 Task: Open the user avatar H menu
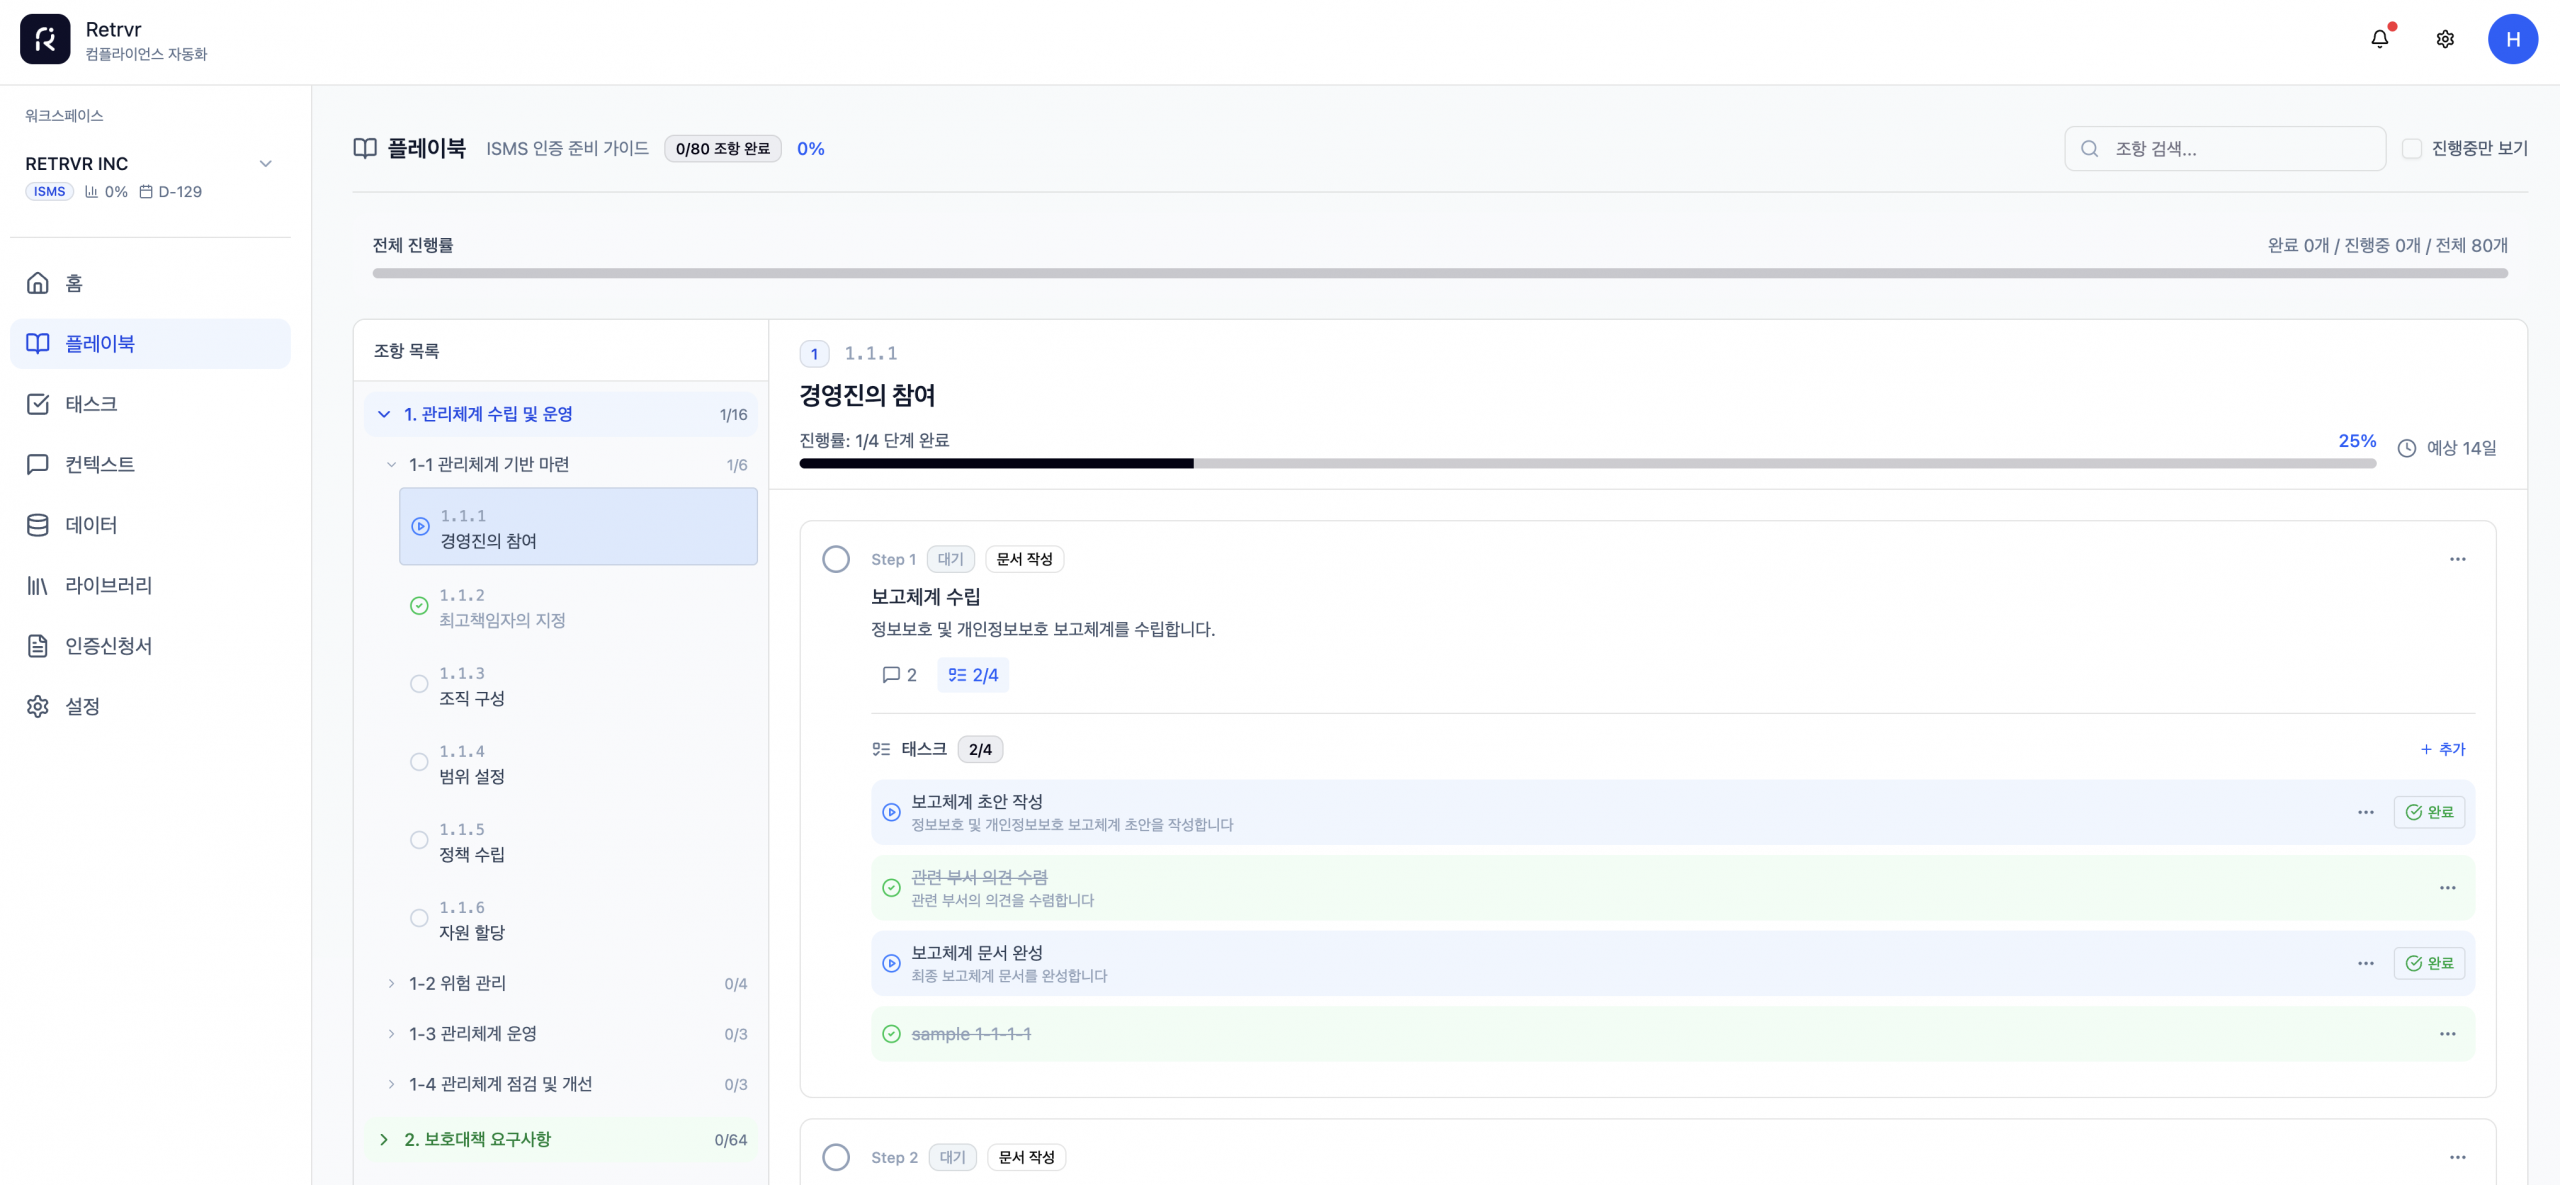[x=2512, y=39]
